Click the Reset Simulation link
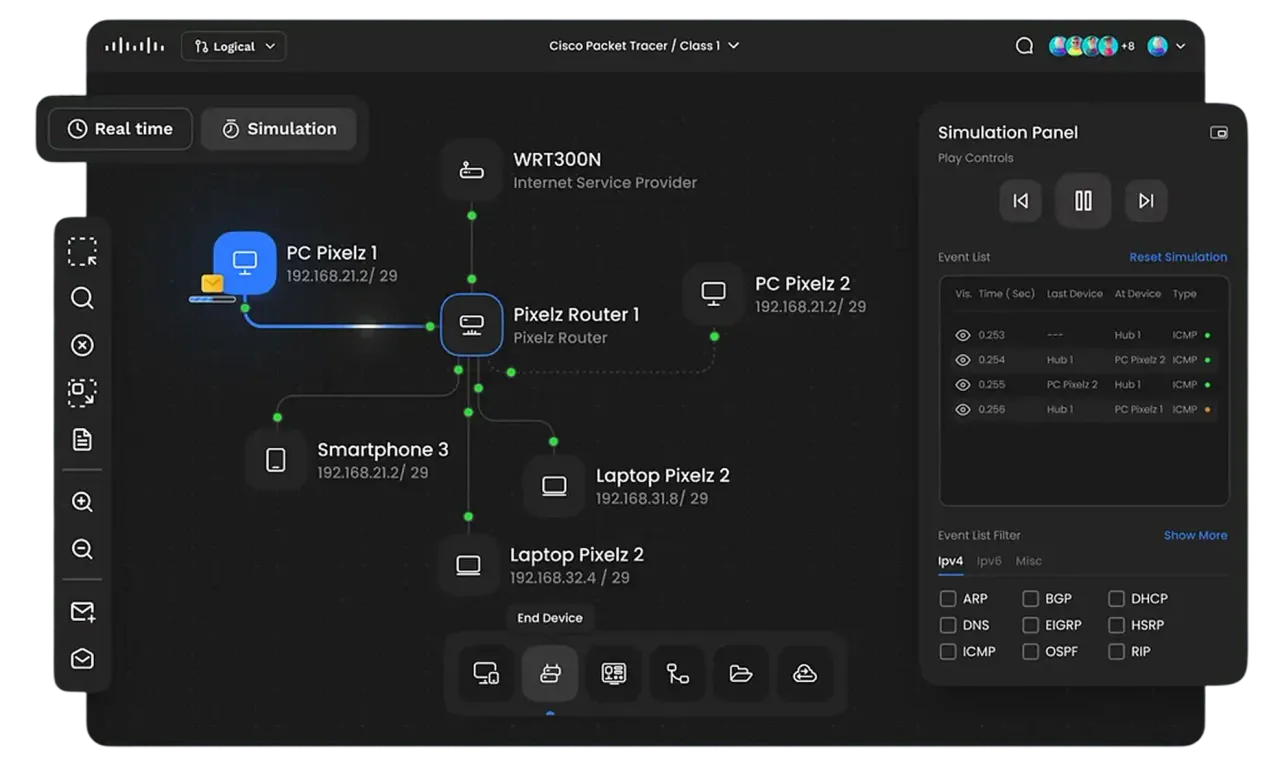Screen dimensions: 1280x776 click(1178, 257)
